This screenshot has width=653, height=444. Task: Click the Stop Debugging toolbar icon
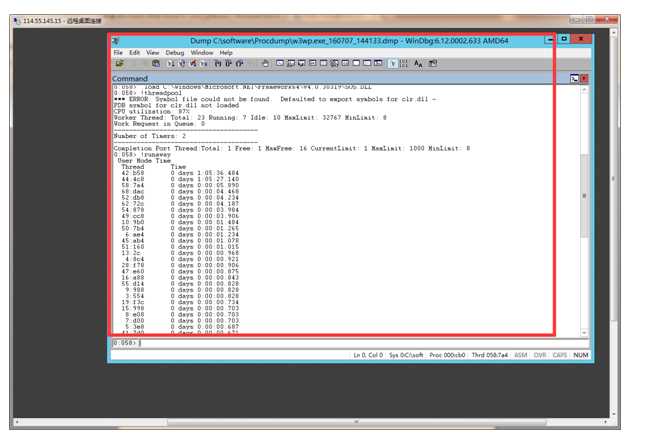(193, 63)
